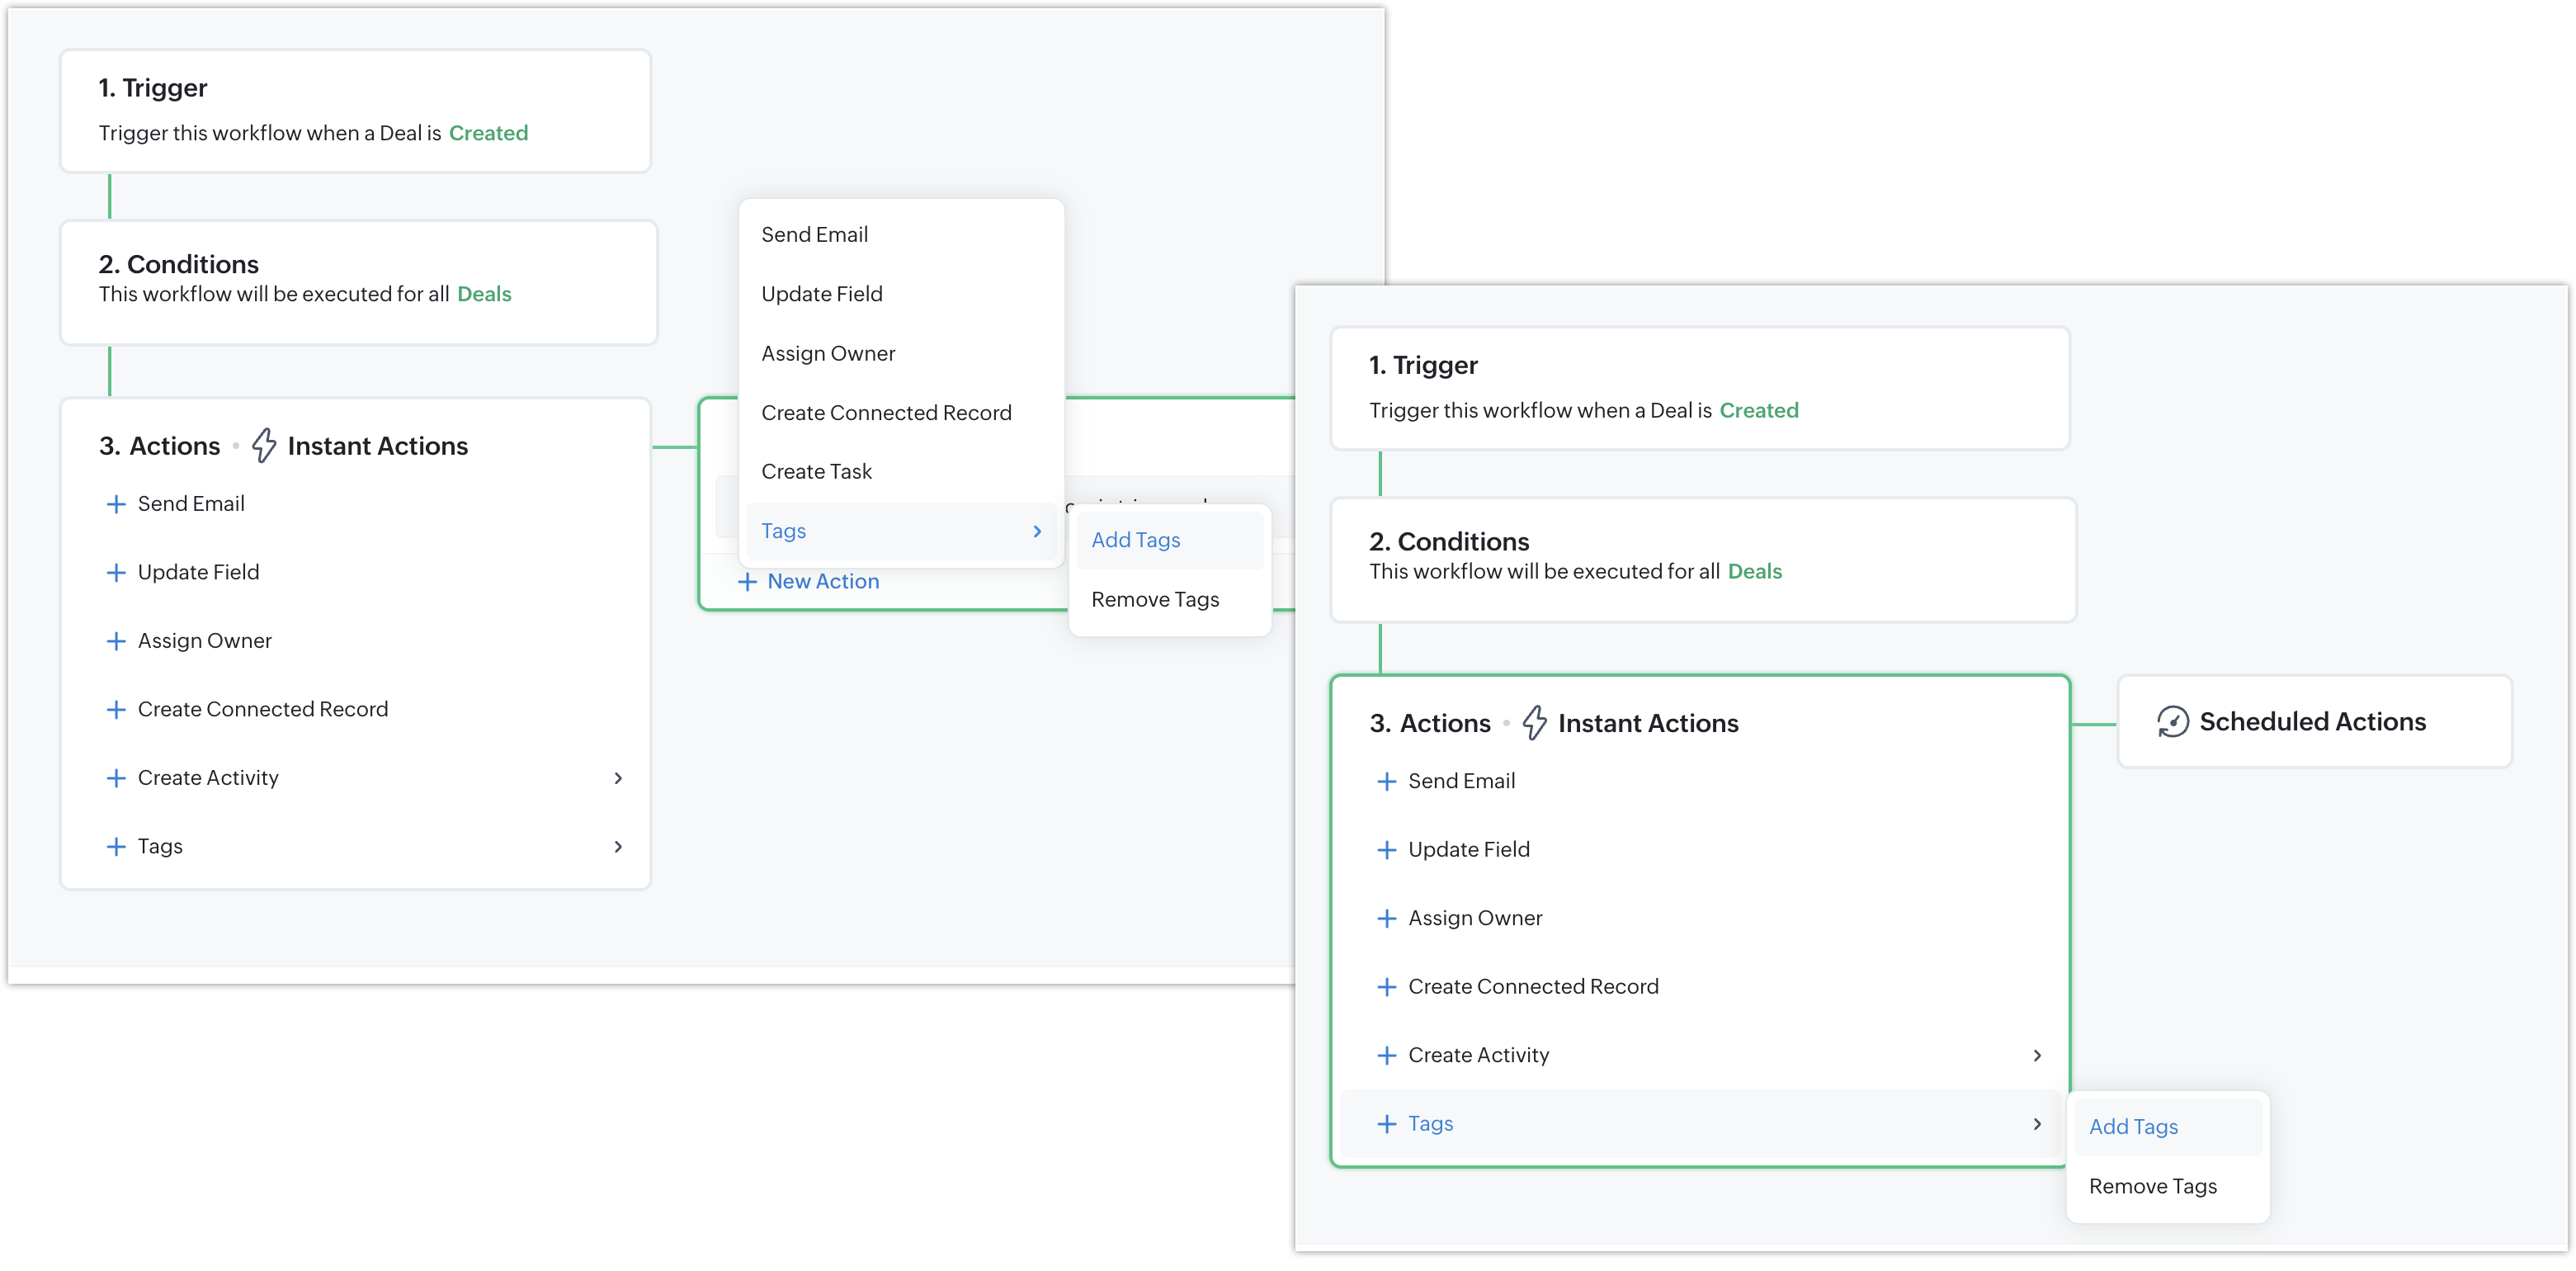Image resolution: width=2576 pixels, height=1271 pixels.
Task: Click Create Connected Record label in the right window list
Action: pos(1533,987)
